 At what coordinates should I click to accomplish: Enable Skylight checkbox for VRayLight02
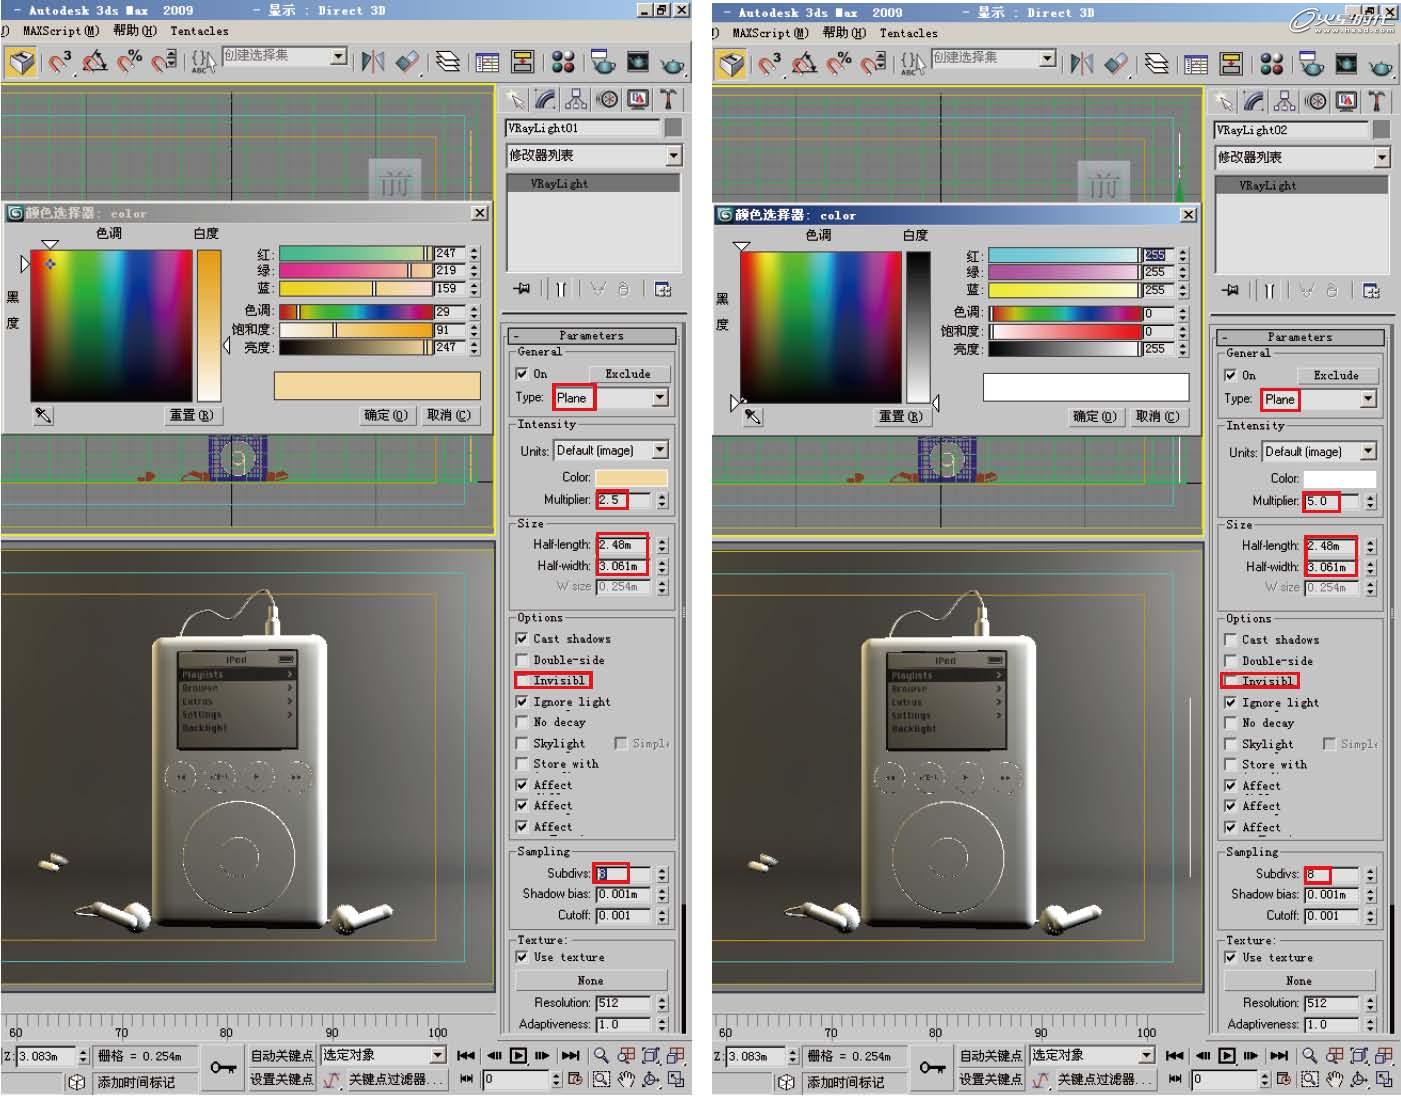click(1231, 744)
